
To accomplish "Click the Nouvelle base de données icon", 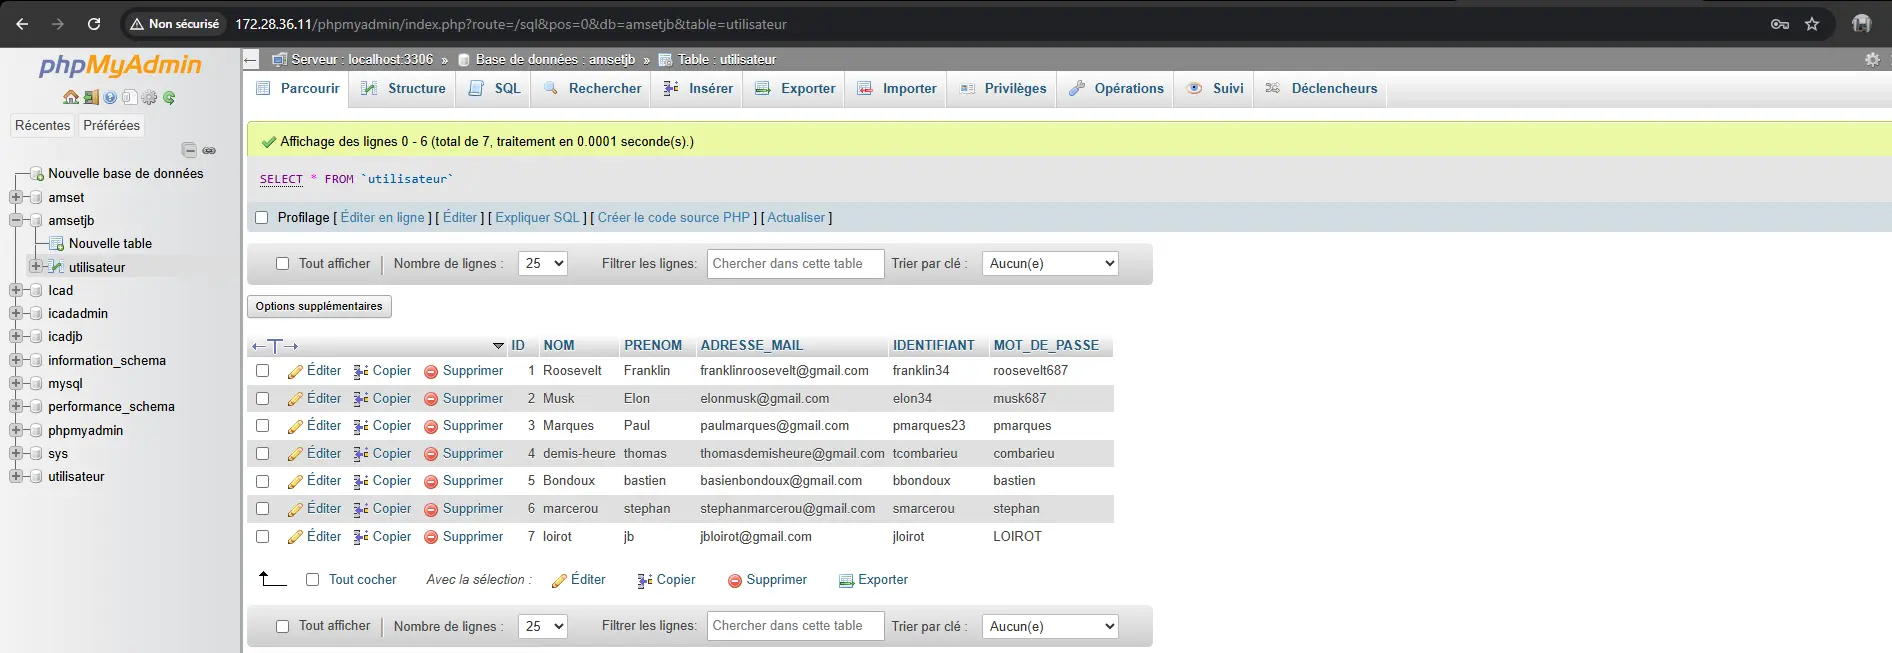I will [x=37, y=174].
